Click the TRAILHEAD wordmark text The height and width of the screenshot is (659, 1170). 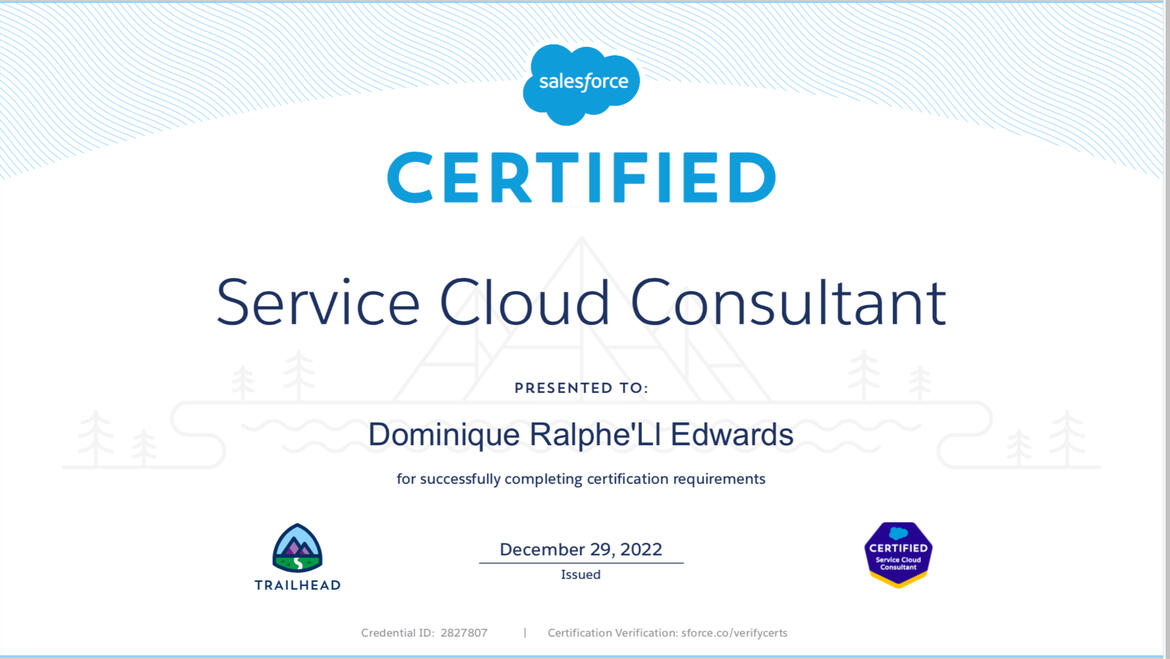297,585
